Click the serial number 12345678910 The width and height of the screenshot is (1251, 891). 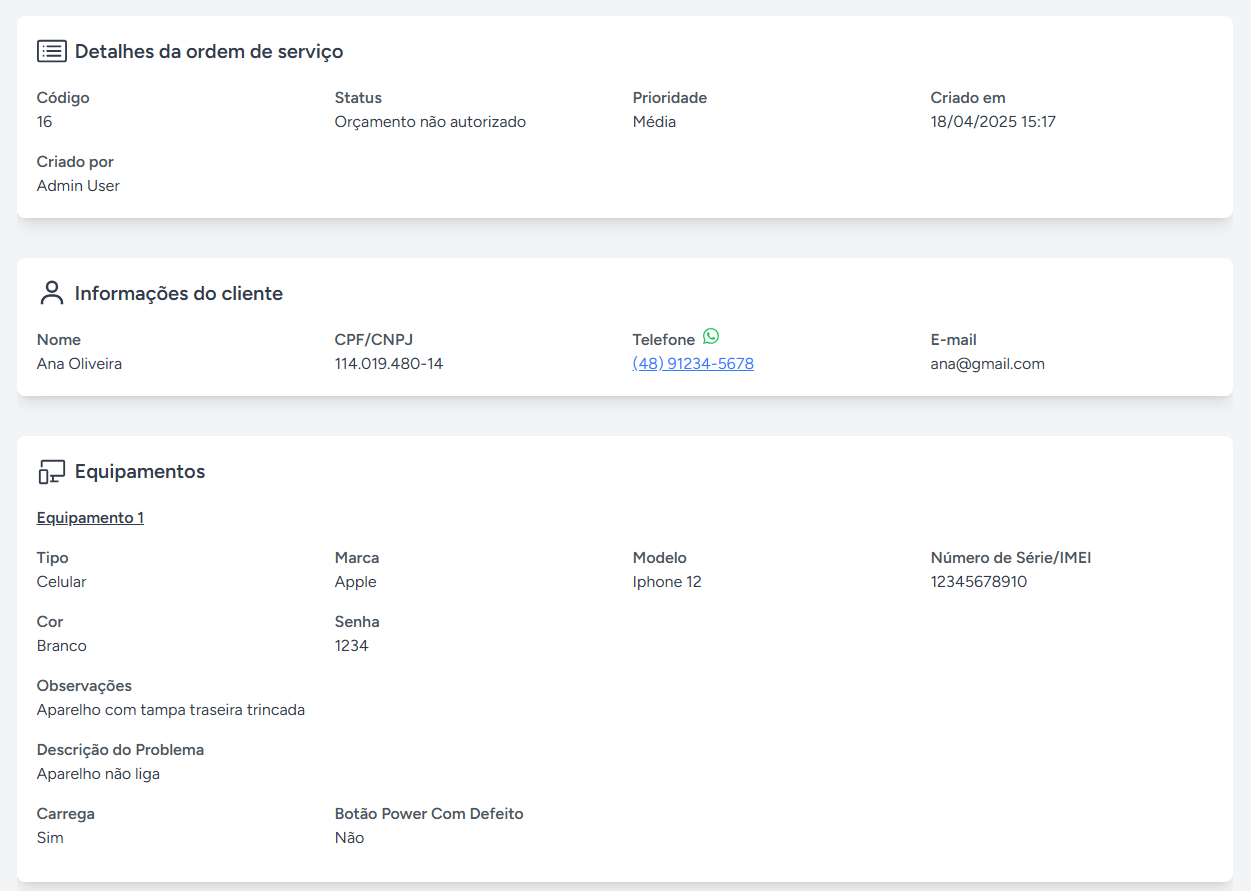pyautogui.click(x=978, y=582)
